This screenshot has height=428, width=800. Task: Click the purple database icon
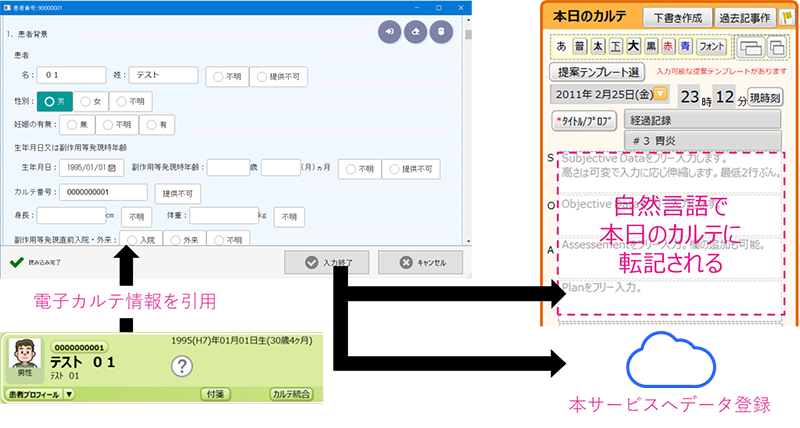(x=439, y=32)
